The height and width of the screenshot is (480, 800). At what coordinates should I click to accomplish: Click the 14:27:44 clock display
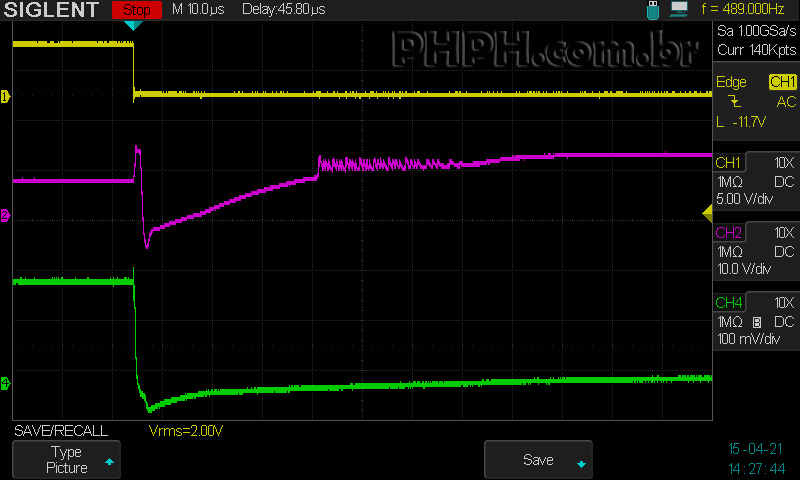click(756, 468)
